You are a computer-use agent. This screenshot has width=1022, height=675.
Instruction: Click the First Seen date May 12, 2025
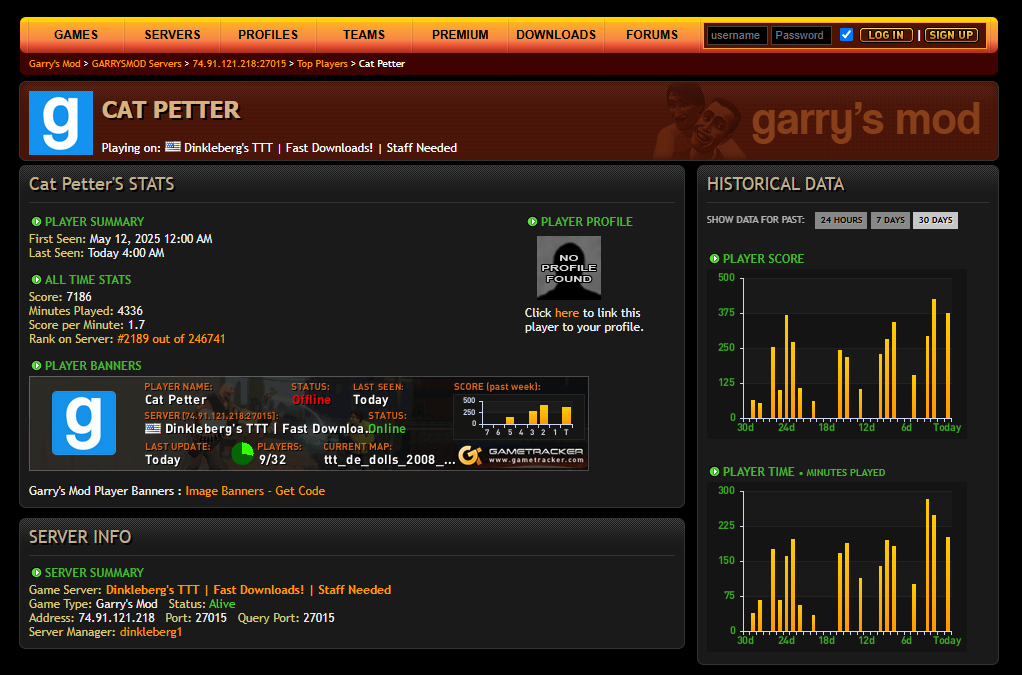pyautogui.click(x=151, y=238)
